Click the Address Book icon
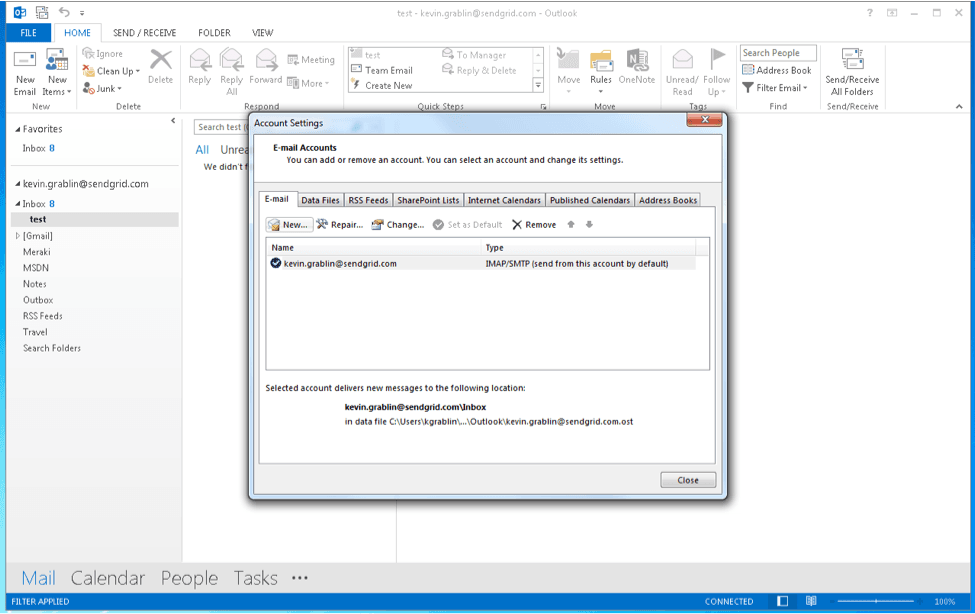The image size is (975, 614). tap(779, 69)
